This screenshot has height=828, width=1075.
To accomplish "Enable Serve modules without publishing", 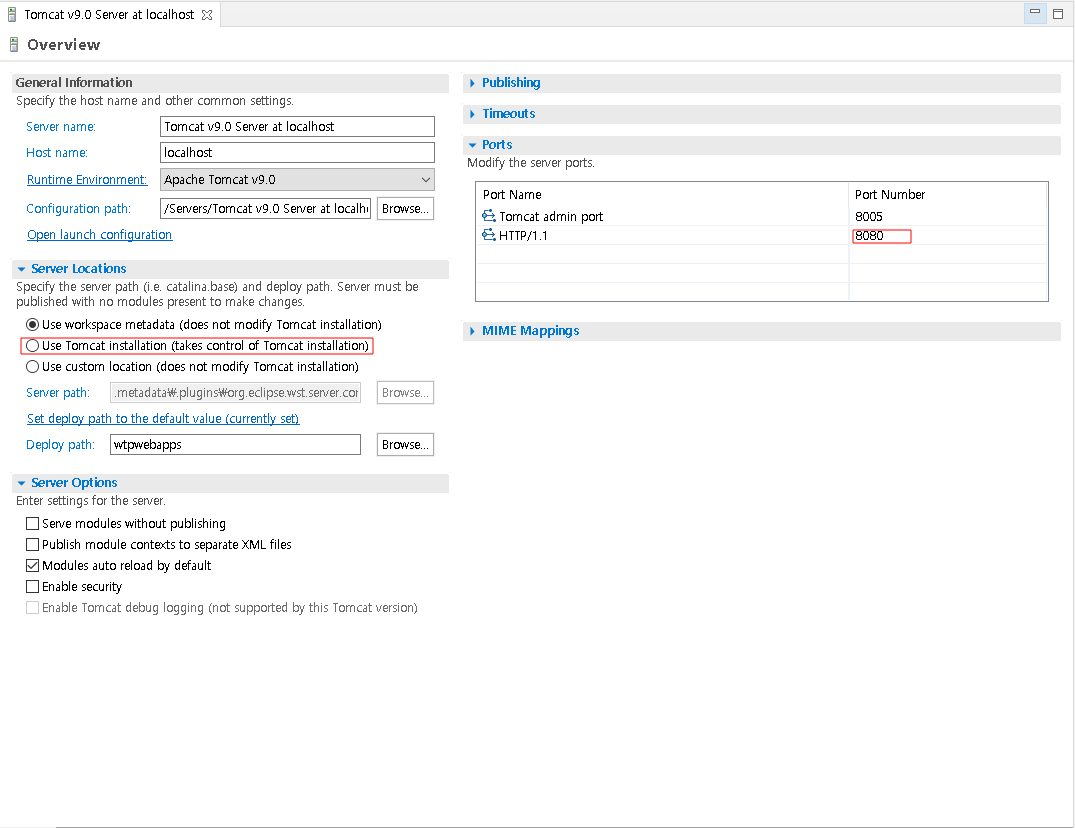I will click(32, 524).
